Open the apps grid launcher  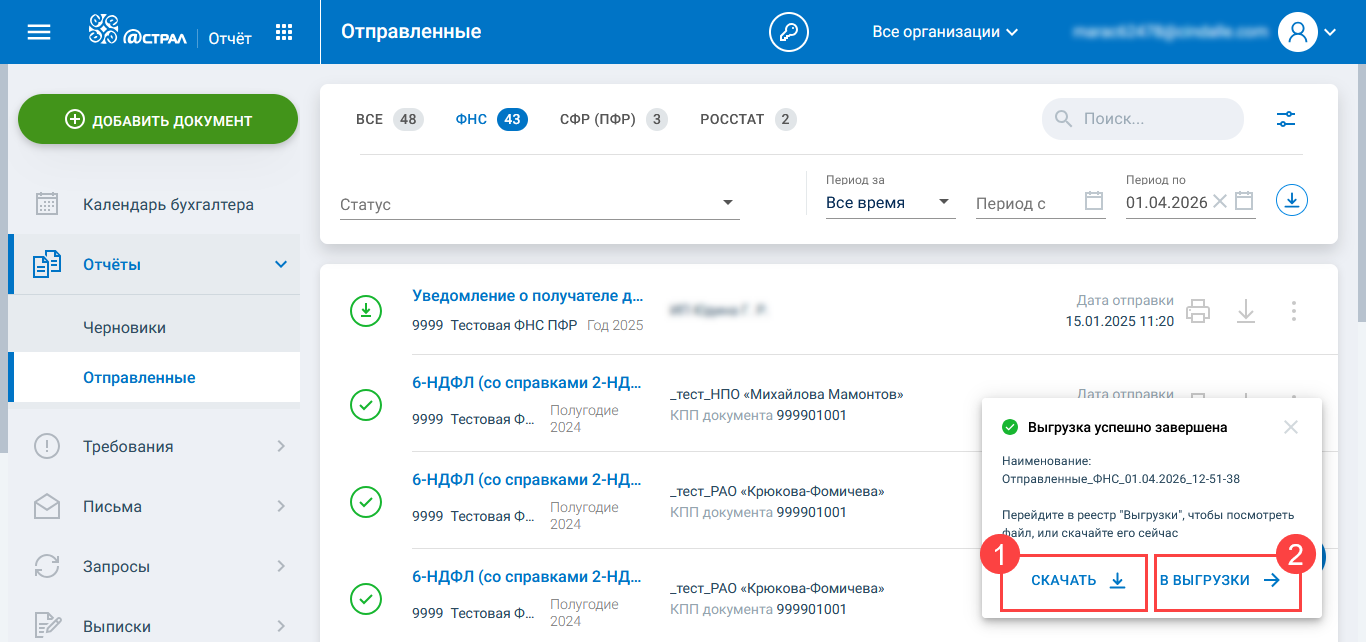[284, 32]
